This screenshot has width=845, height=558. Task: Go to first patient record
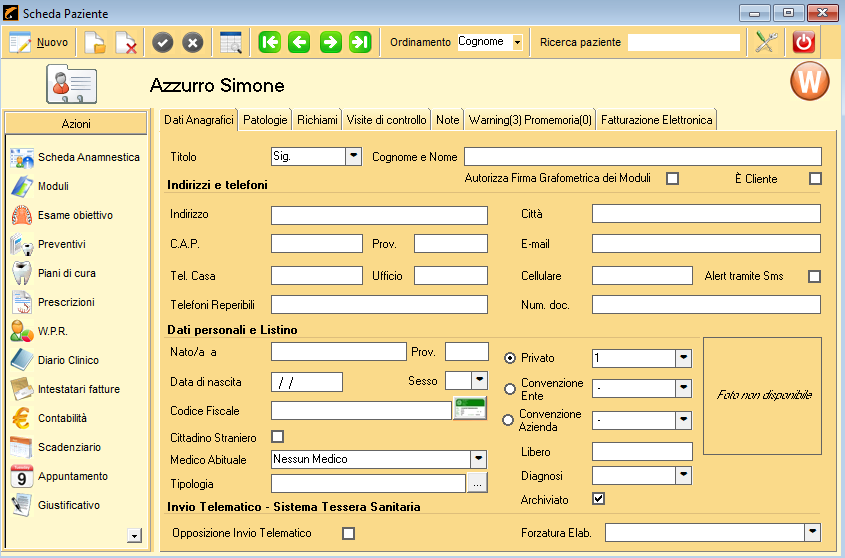[269, 42]
